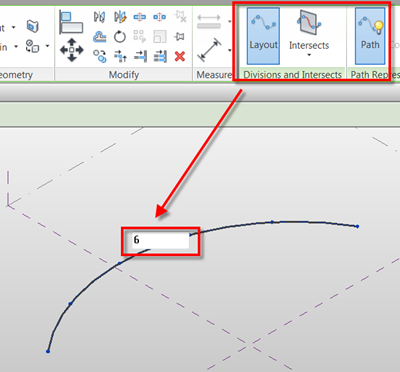Select the Offset tool
Screen dimensions: 400x372
[x=99, y=37]
